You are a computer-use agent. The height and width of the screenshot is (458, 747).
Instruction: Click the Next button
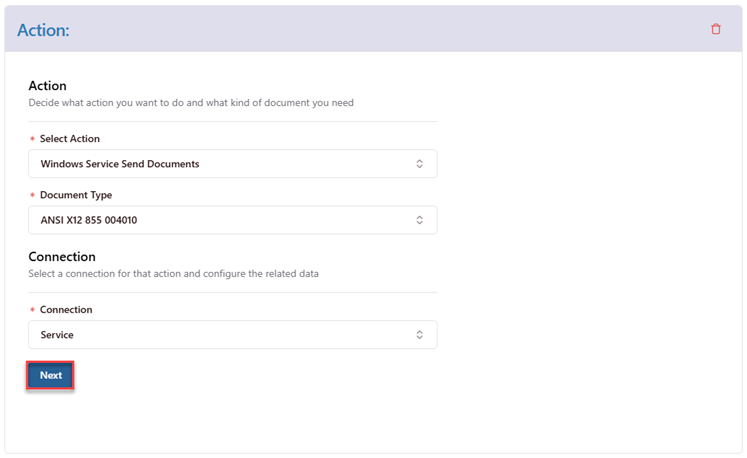pyautogui.click(x=50, y=376)
